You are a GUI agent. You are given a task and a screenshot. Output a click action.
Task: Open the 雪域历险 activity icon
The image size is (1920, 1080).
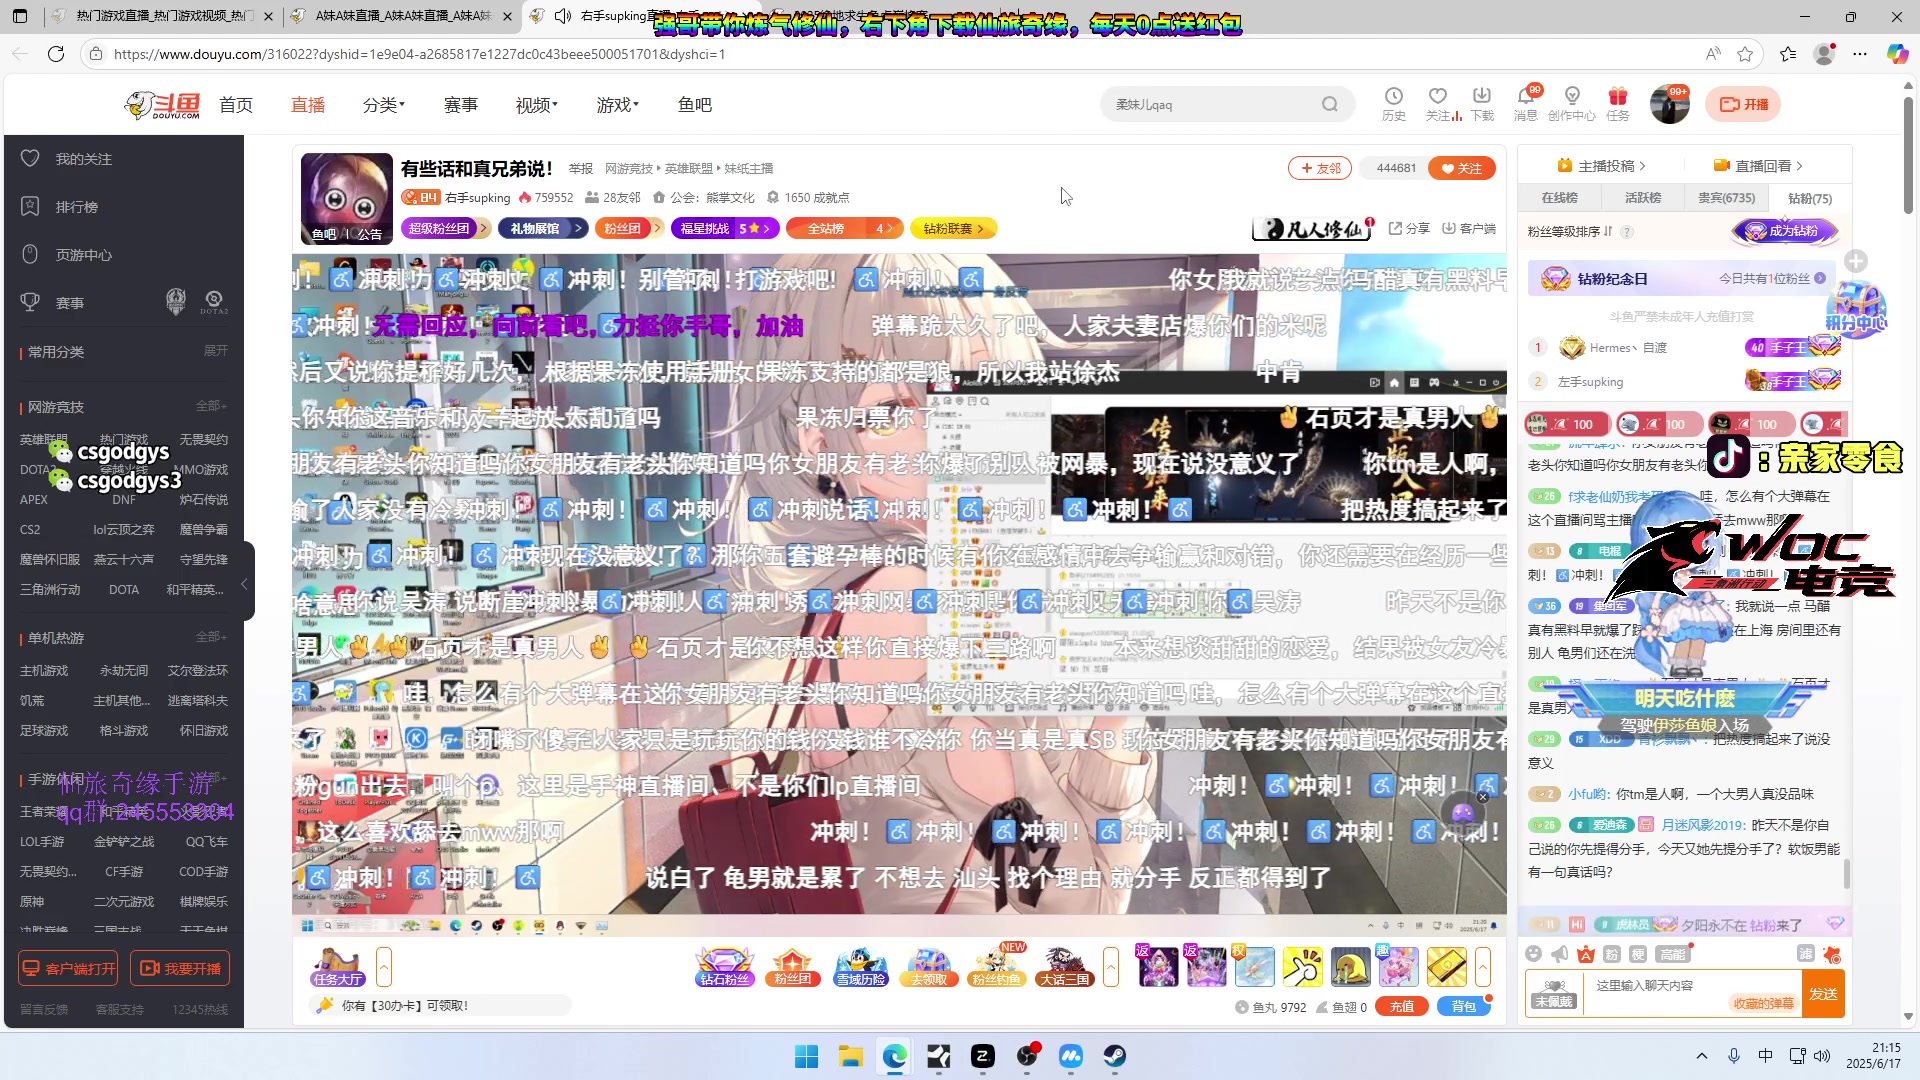(861, 967)
